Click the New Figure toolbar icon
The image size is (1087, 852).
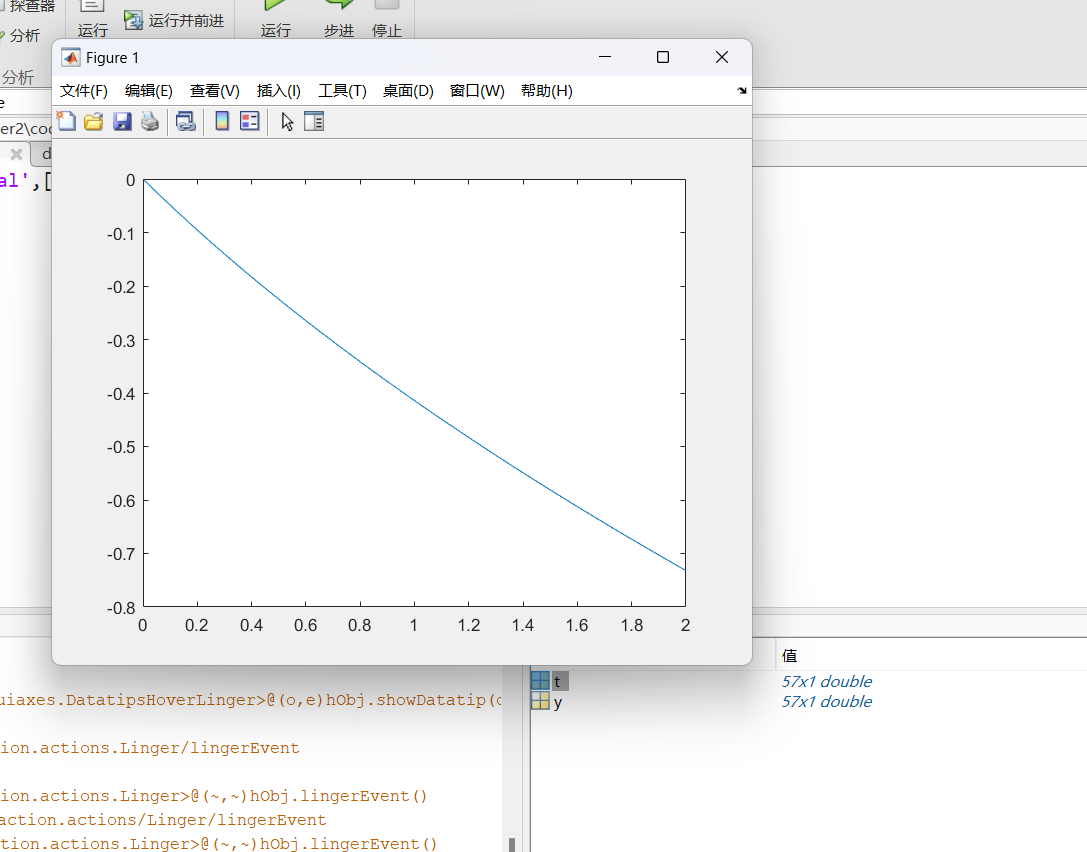pos(66,121)
